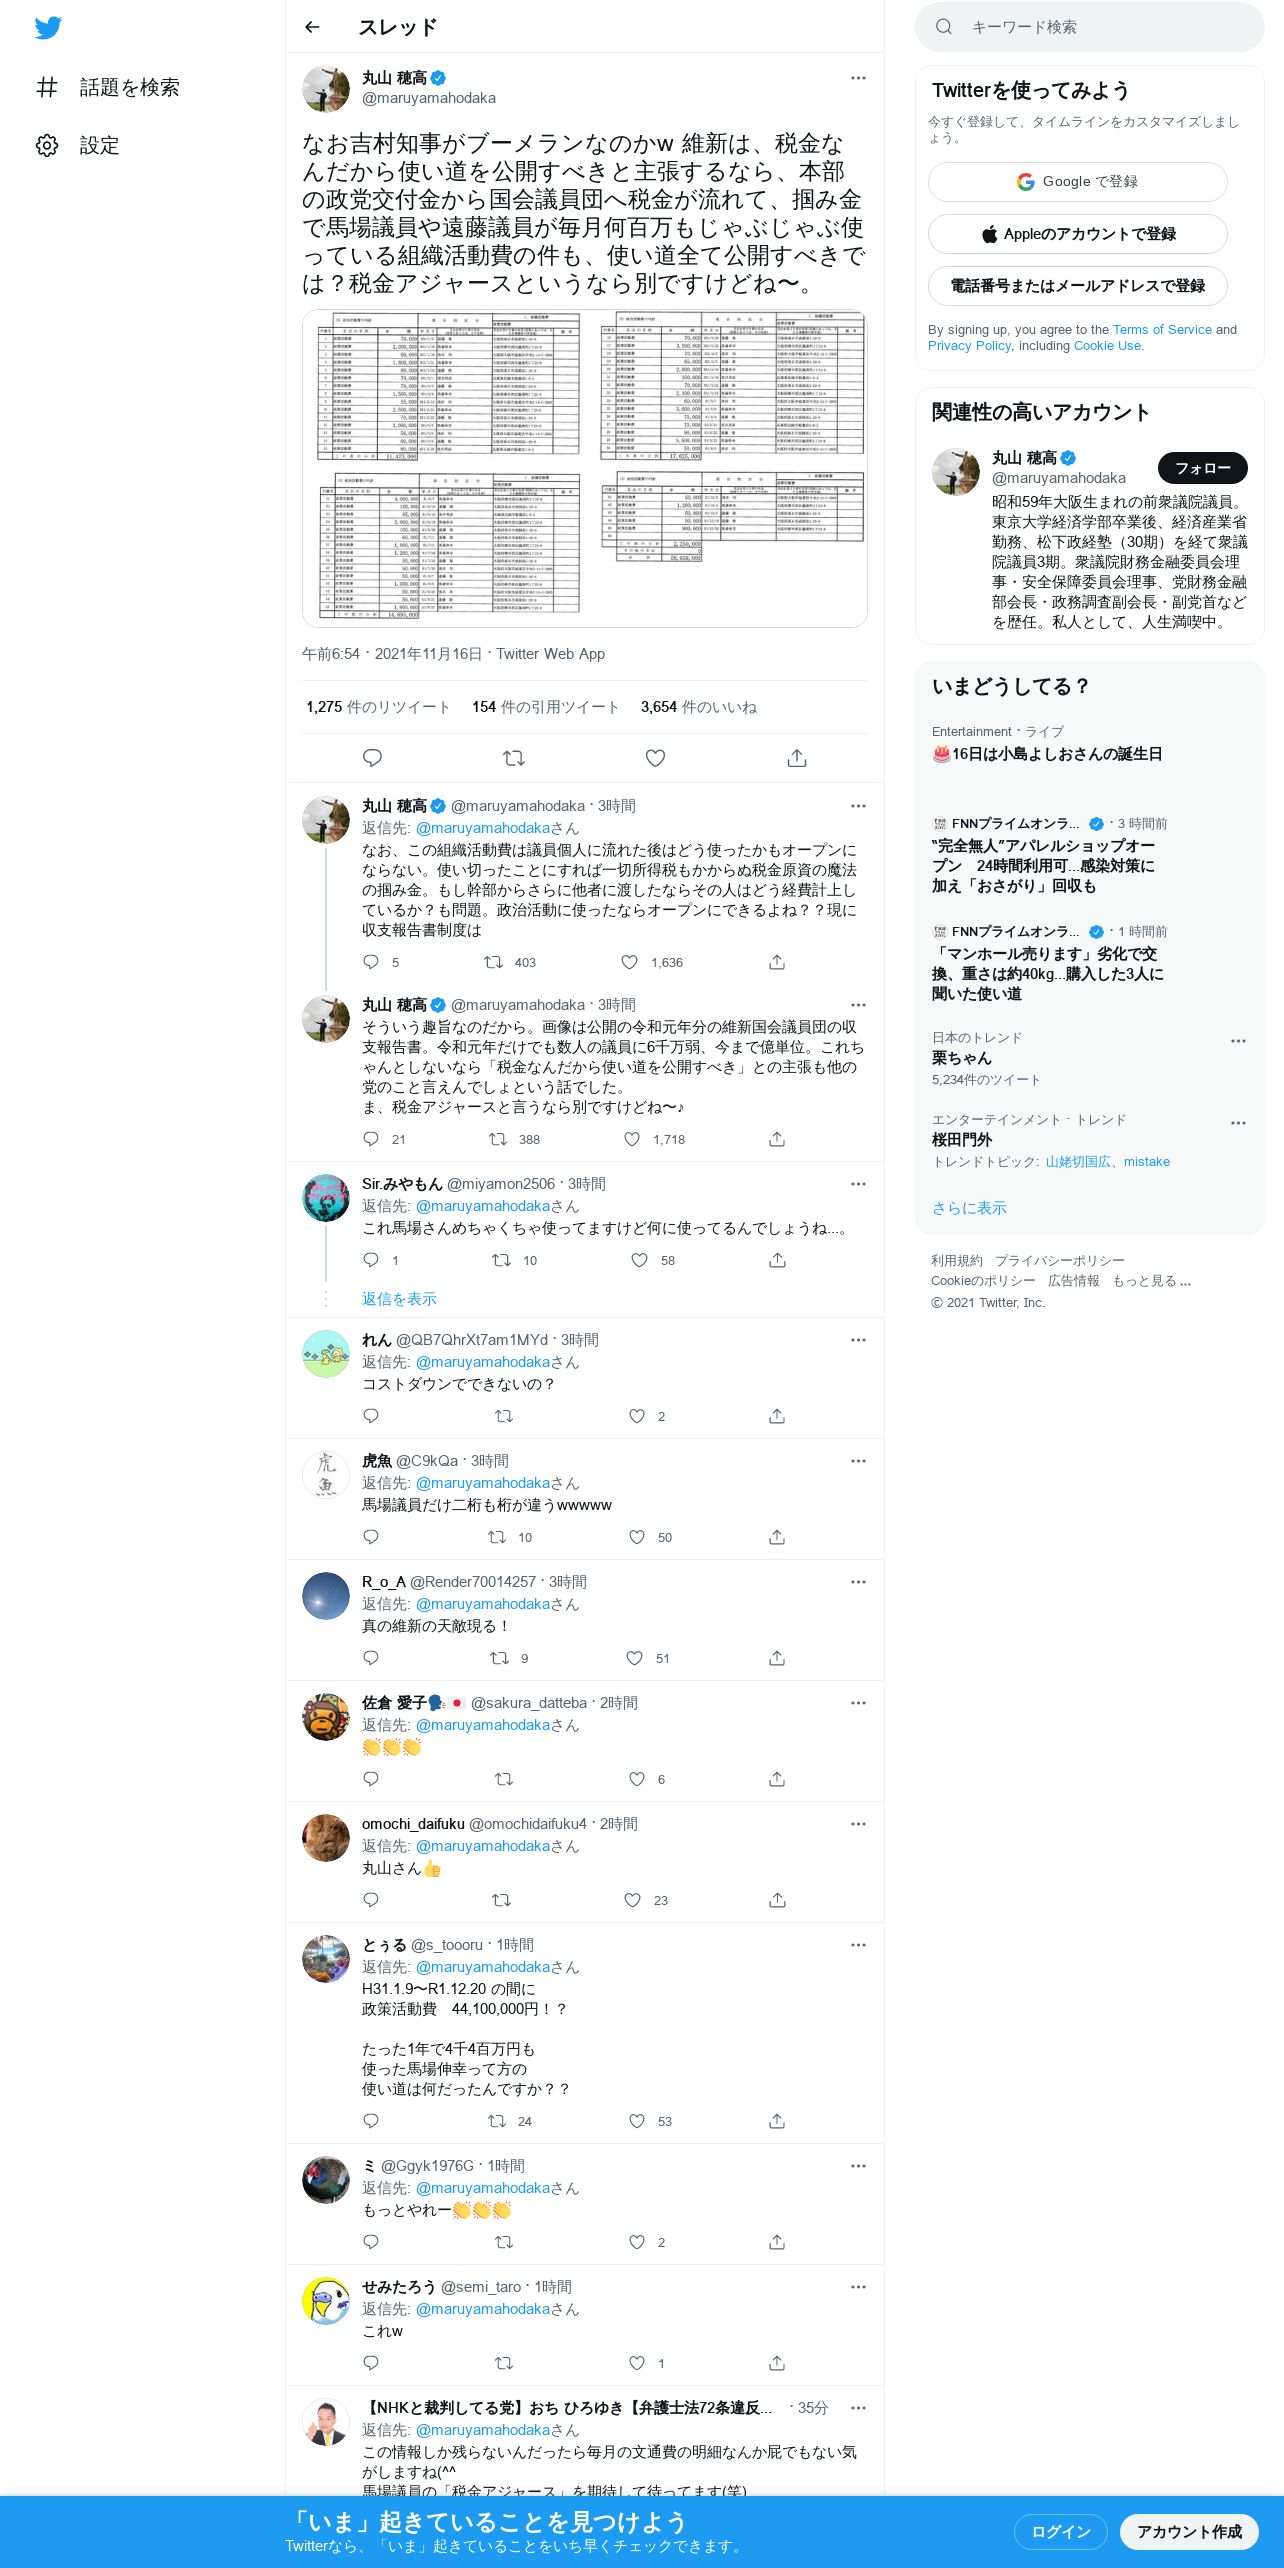Screen dimensions: 1284x2568
Task: Retweet the reply from 虎魚
Action: [496, 1537]
